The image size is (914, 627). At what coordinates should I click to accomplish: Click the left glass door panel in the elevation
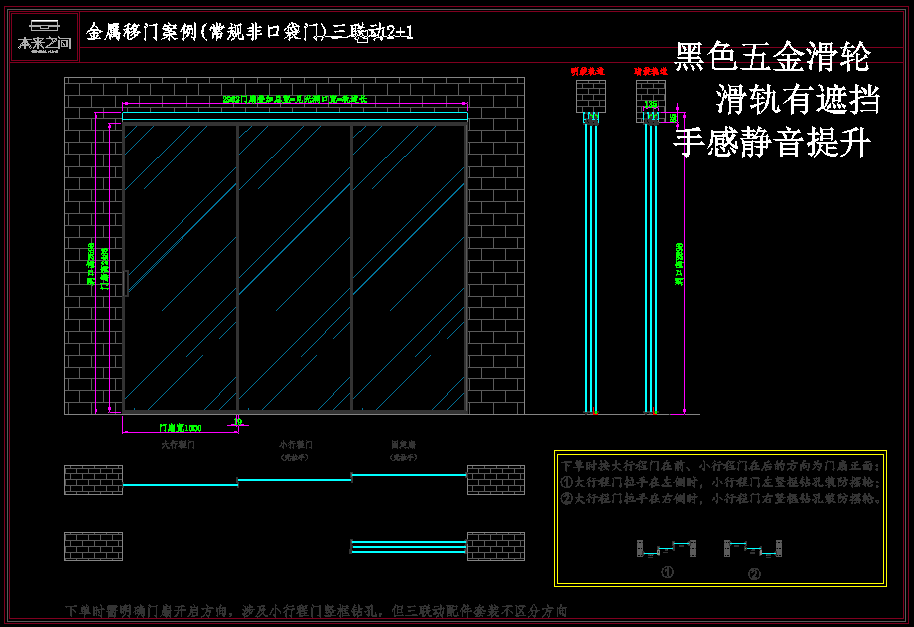[x=181, y=268]
